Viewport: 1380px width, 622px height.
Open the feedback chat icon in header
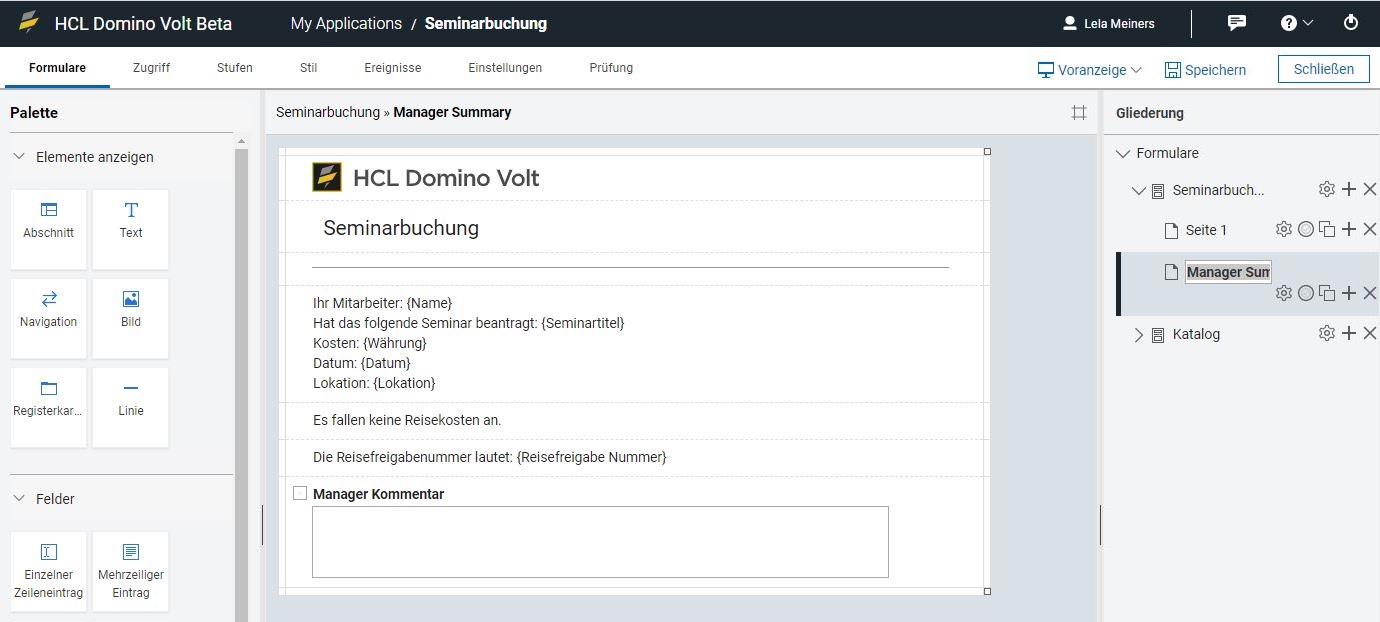[1237, 23]
